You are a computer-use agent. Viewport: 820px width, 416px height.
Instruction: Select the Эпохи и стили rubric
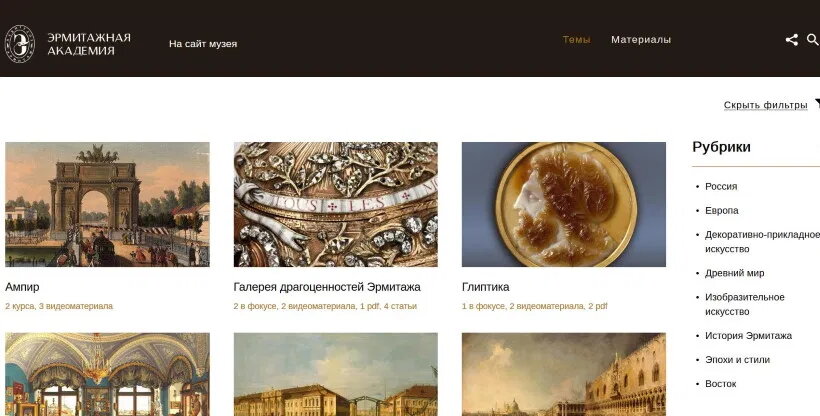pyautogui.click(x=737, y=360)
